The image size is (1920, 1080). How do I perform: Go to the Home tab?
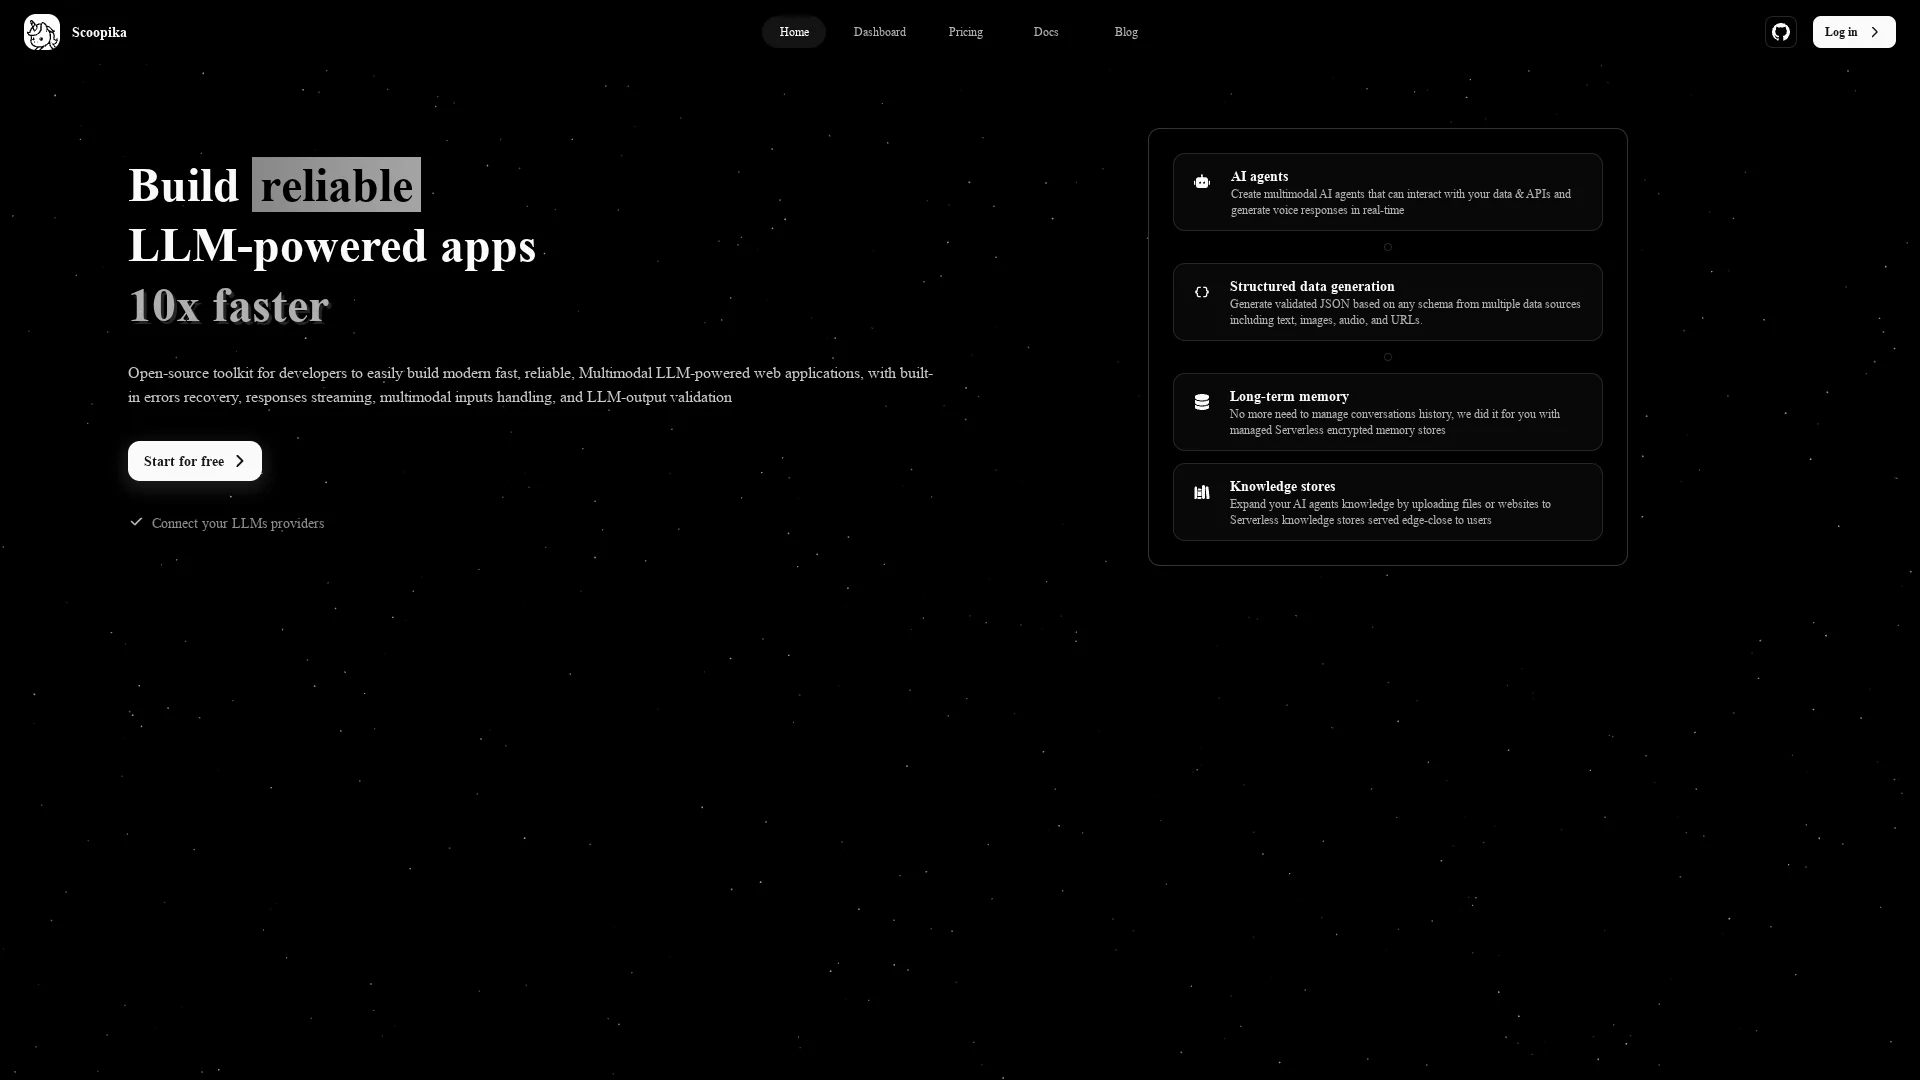(794, 32)
